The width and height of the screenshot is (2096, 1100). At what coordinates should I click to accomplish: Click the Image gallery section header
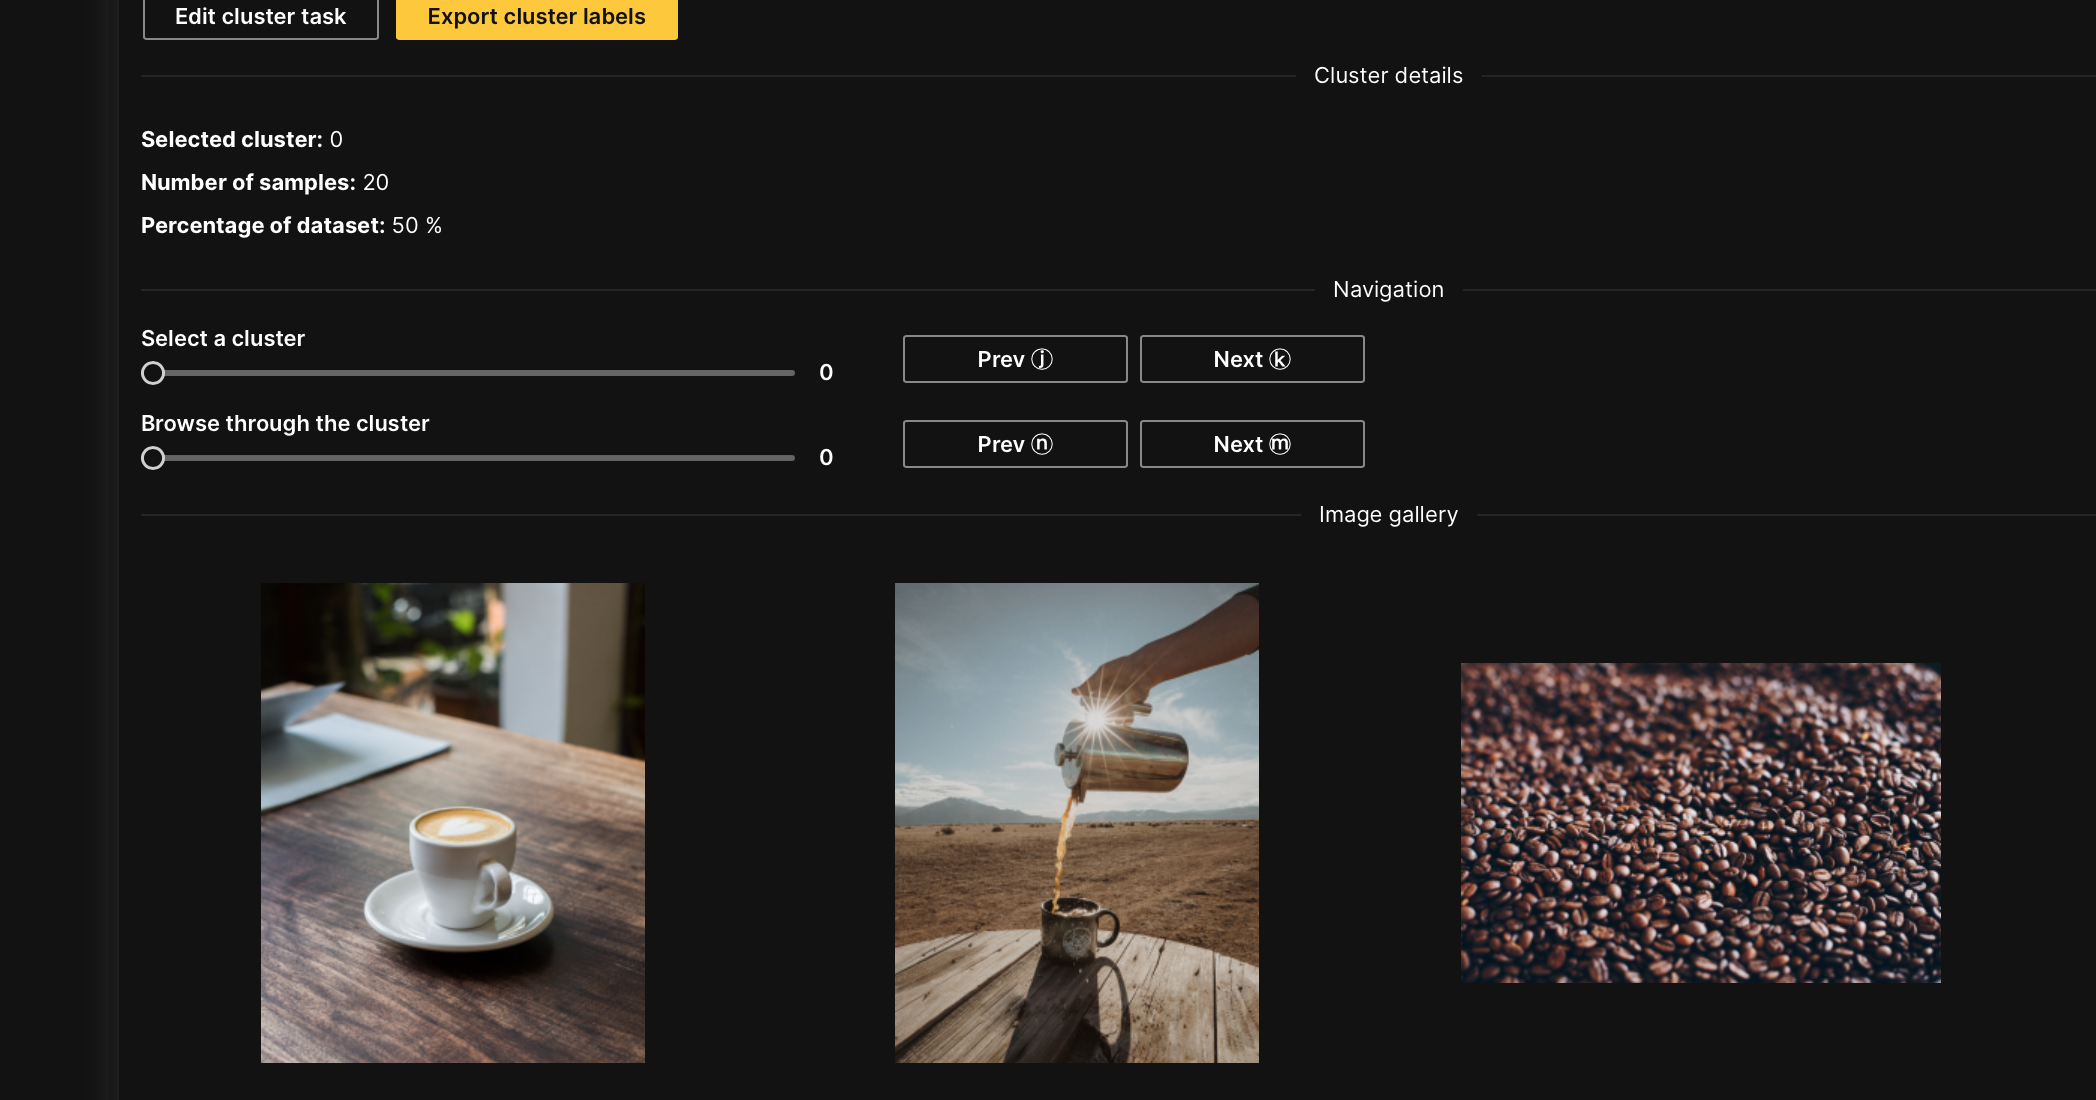pyautogui.click(x=1387, y=514)
